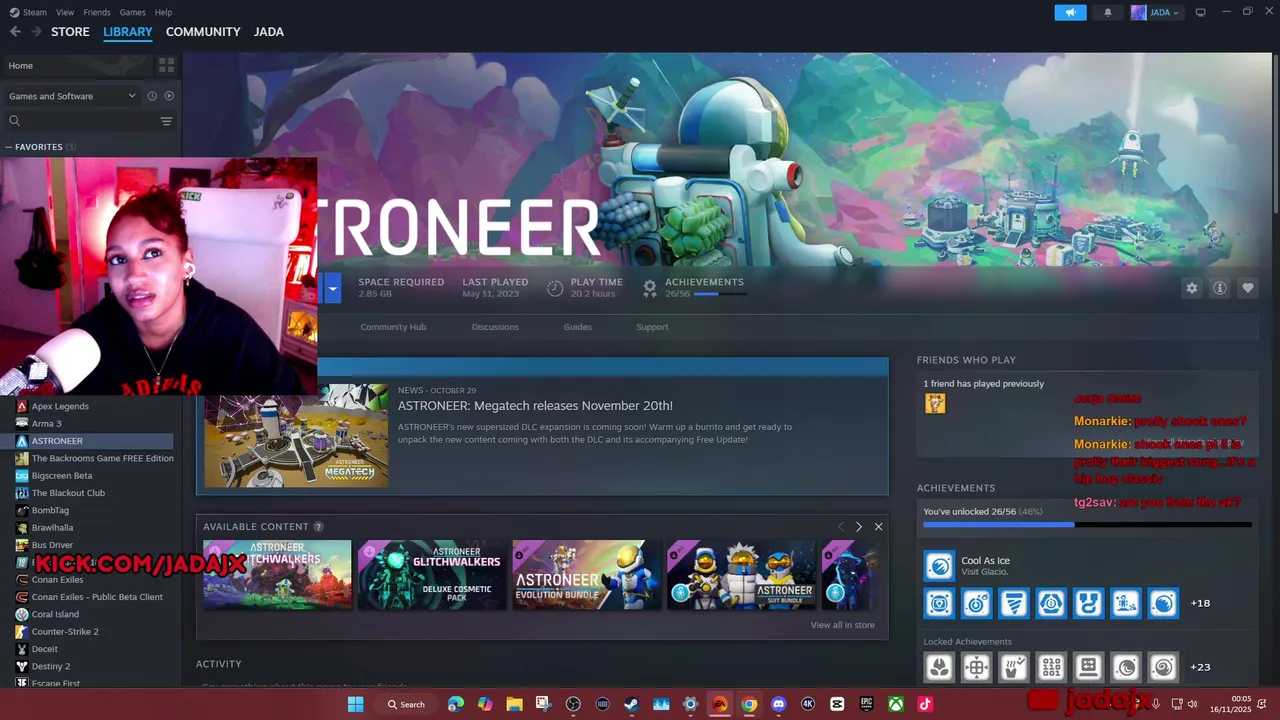This screenshot has height=720, width=1280.
Task: Click the Windows Start button
Action: [x=355, y=704]
